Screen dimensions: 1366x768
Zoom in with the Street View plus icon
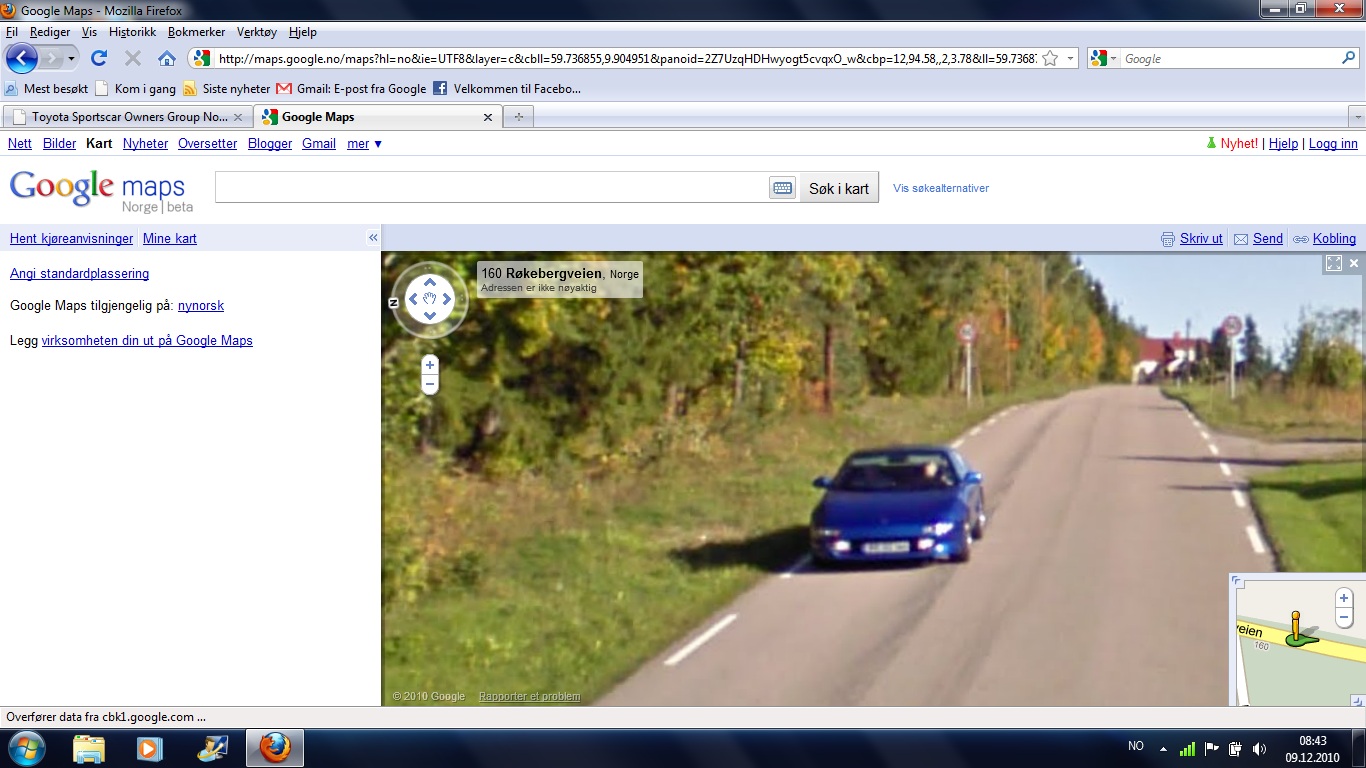[429, 364]
